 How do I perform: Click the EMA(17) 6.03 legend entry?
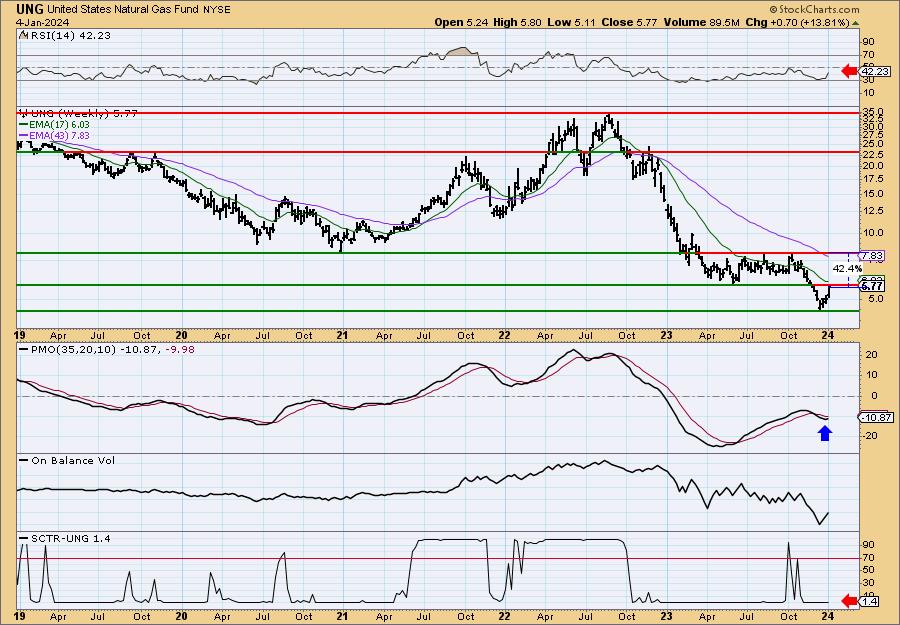coord(55,125)
